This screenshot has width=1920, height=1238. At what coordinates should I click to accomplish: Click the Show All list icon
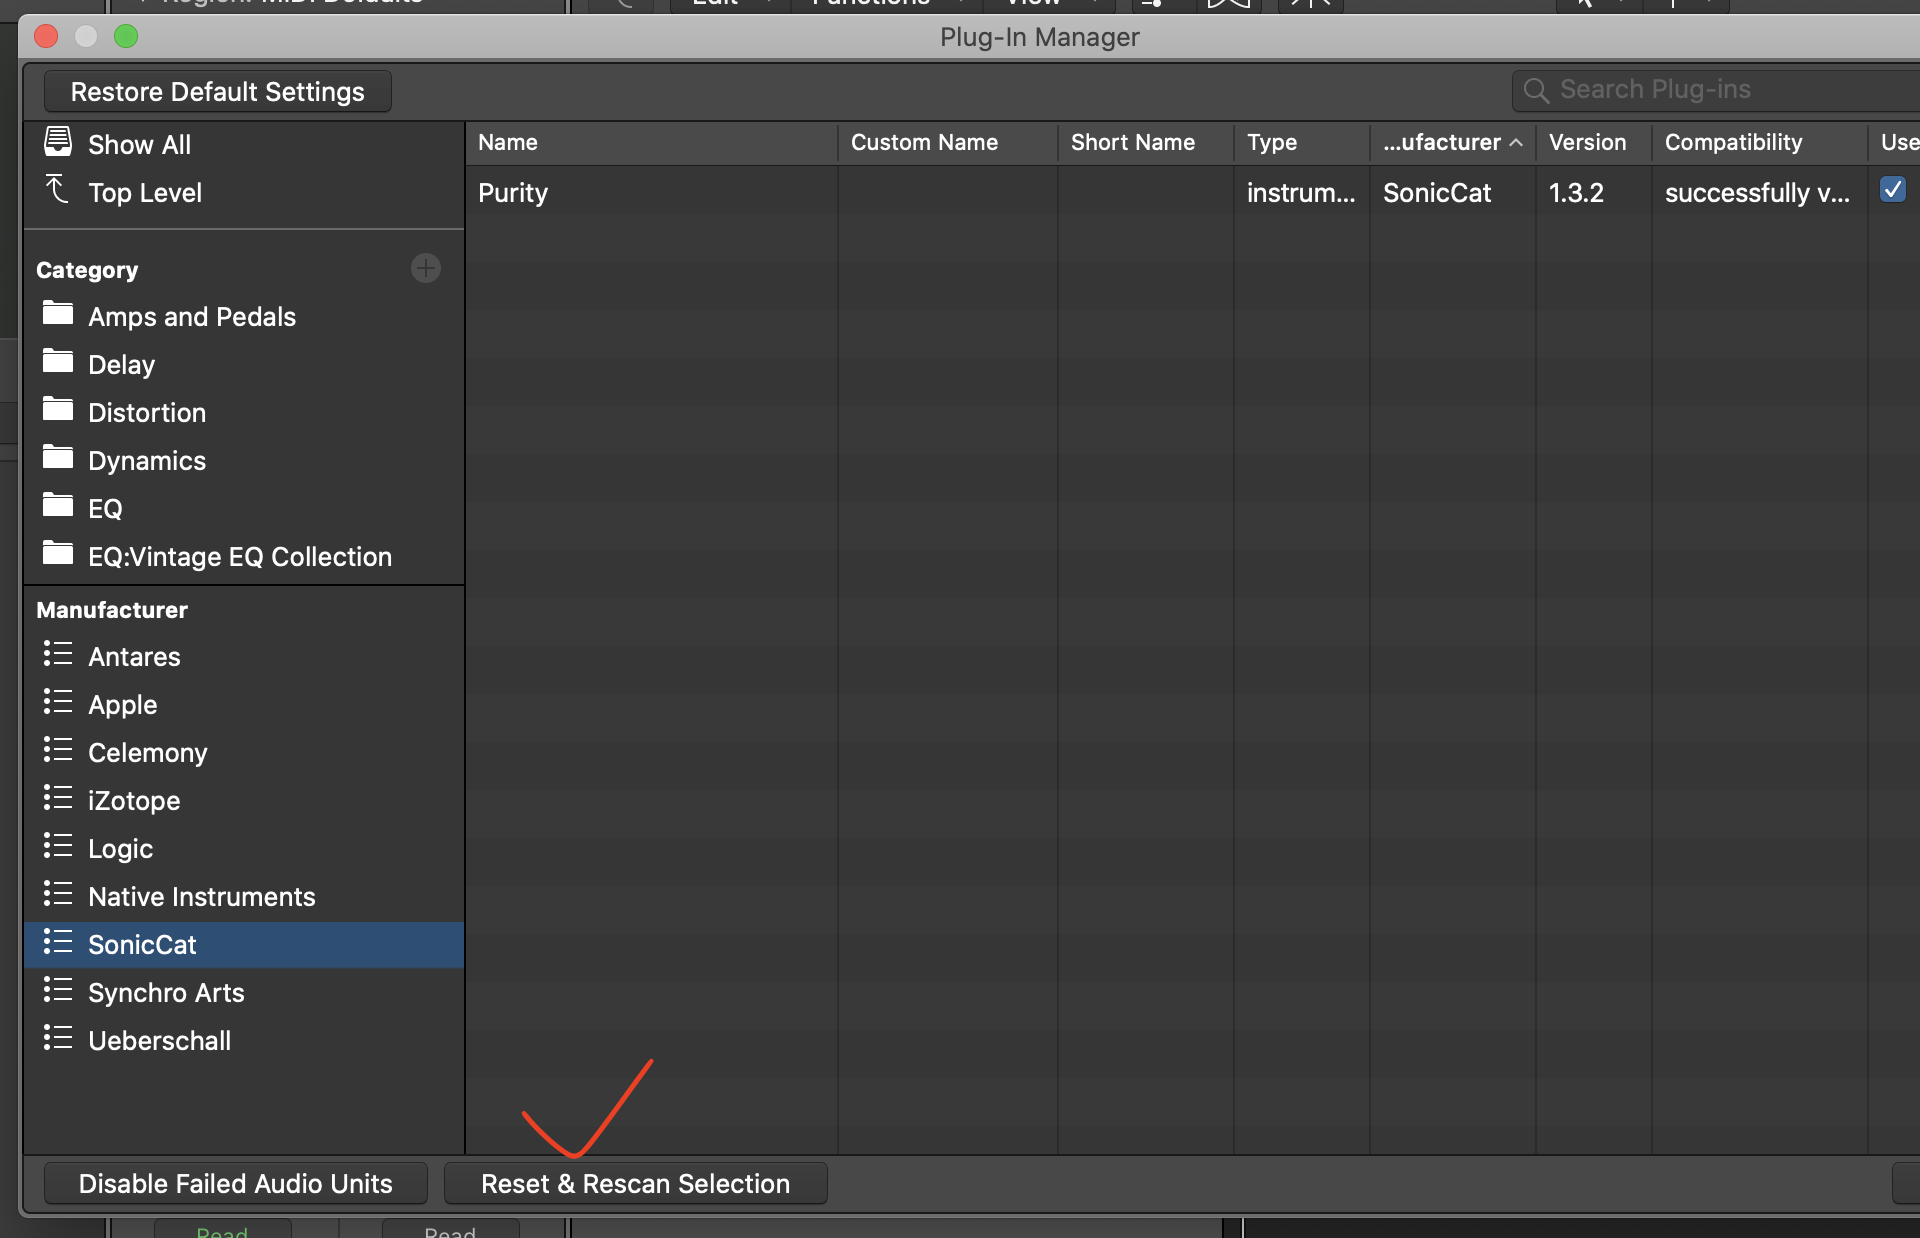pyautogui.click(x=58, y=142)
